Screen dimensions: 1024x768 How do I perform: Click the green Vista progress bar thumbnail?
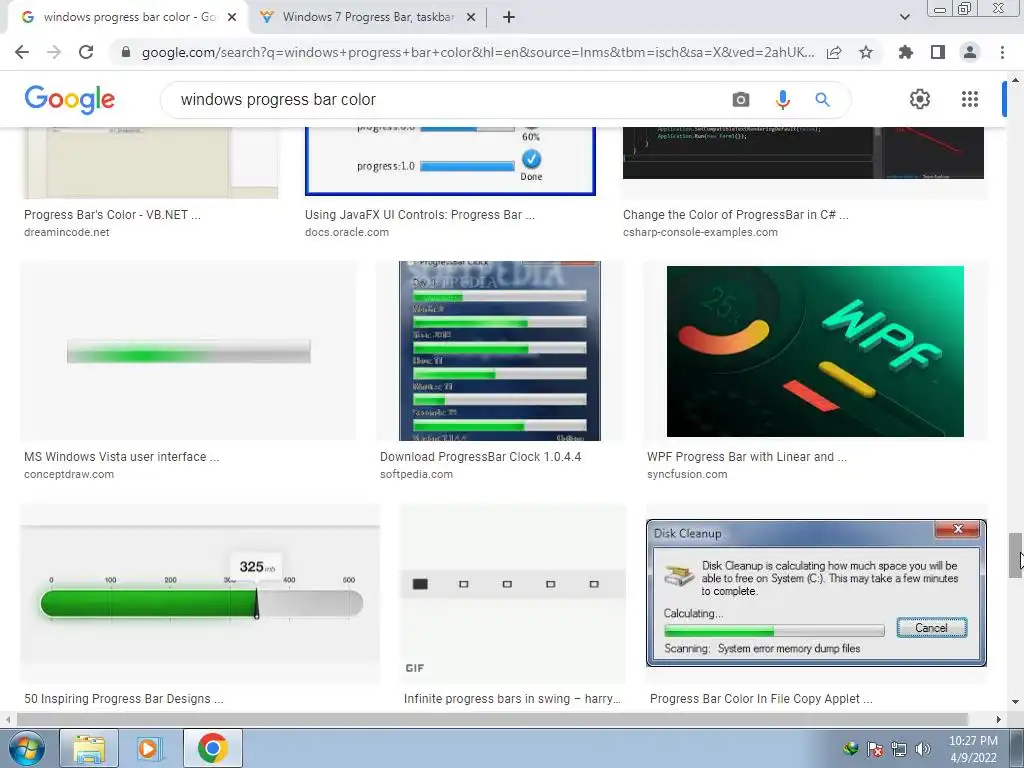189,351
